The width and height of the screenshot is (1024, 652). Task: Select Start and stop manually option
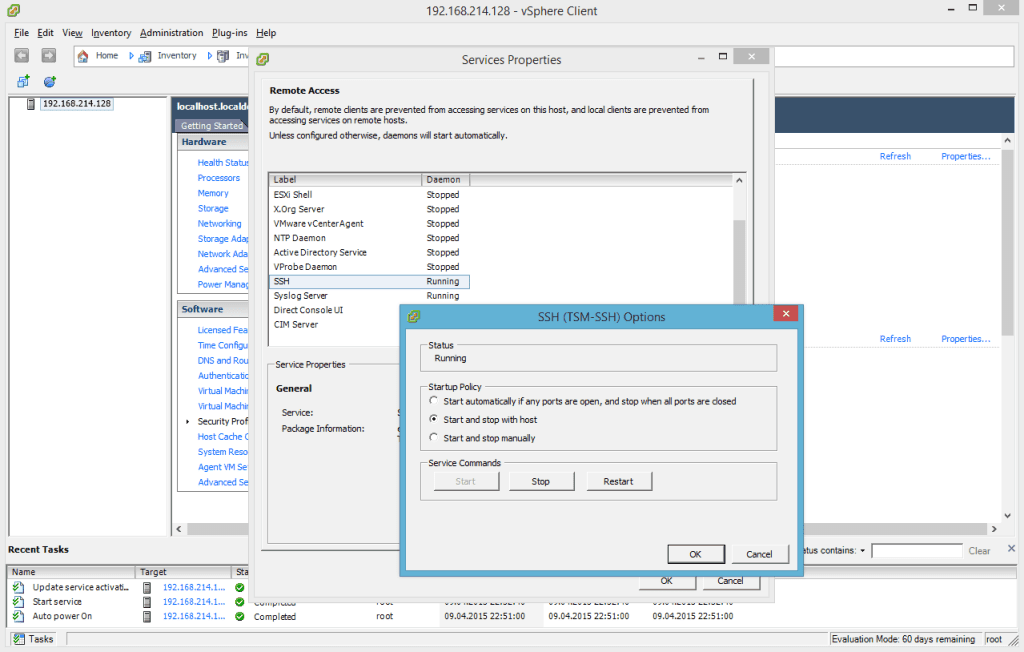[434, 437]
